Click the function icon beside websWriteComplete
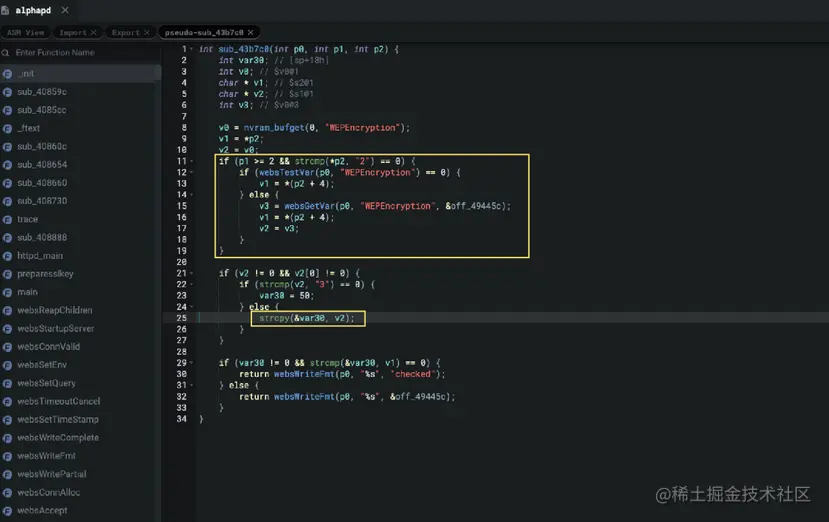Viewport: 829px width, 522px height. tap(7, 438)
